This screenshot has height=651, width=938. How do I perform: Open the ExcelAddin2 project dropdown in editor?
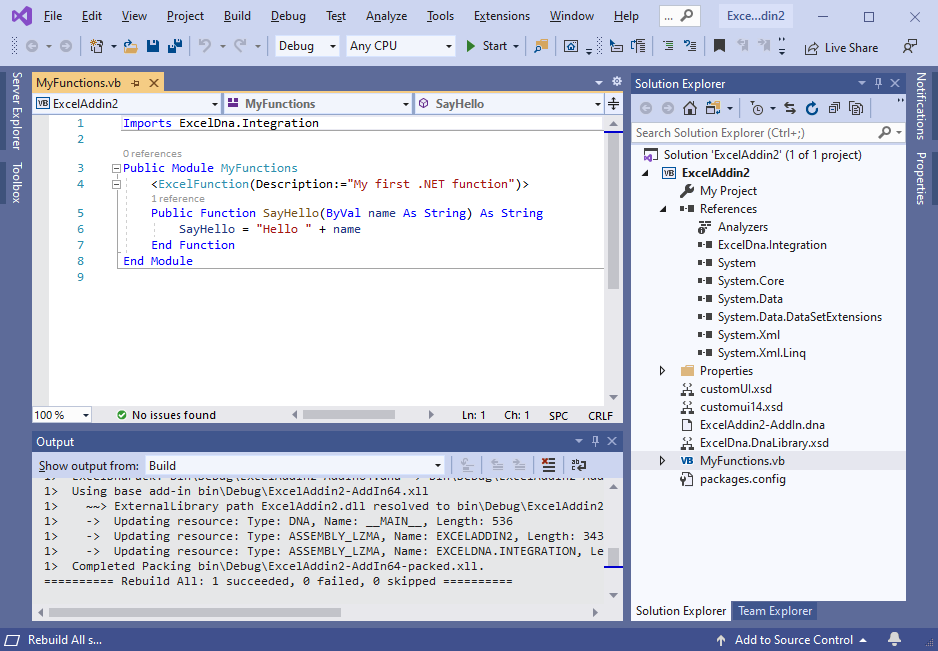[128, 104]
